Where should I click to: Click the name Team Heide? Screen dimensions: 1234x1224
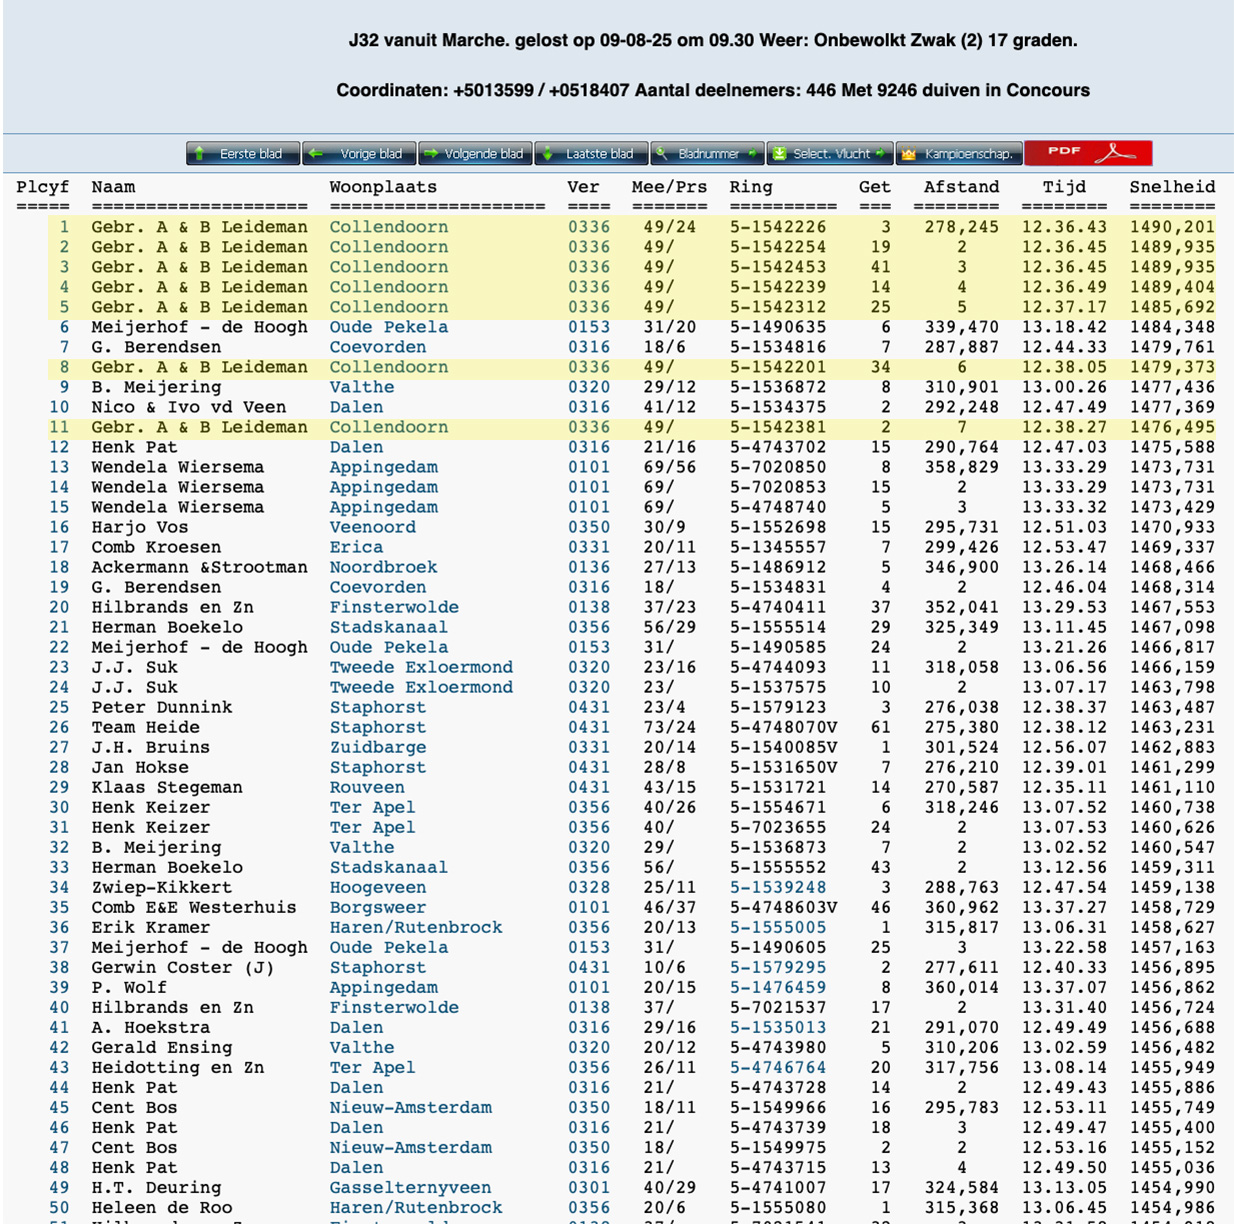(x=145, y=727)
